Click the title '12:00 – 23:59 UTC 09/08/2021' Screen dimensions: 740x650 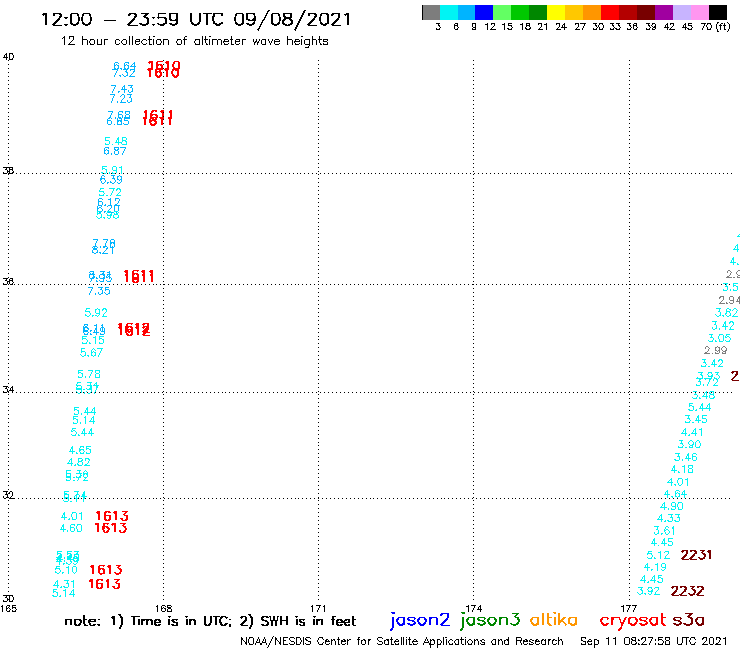(196, 19)
